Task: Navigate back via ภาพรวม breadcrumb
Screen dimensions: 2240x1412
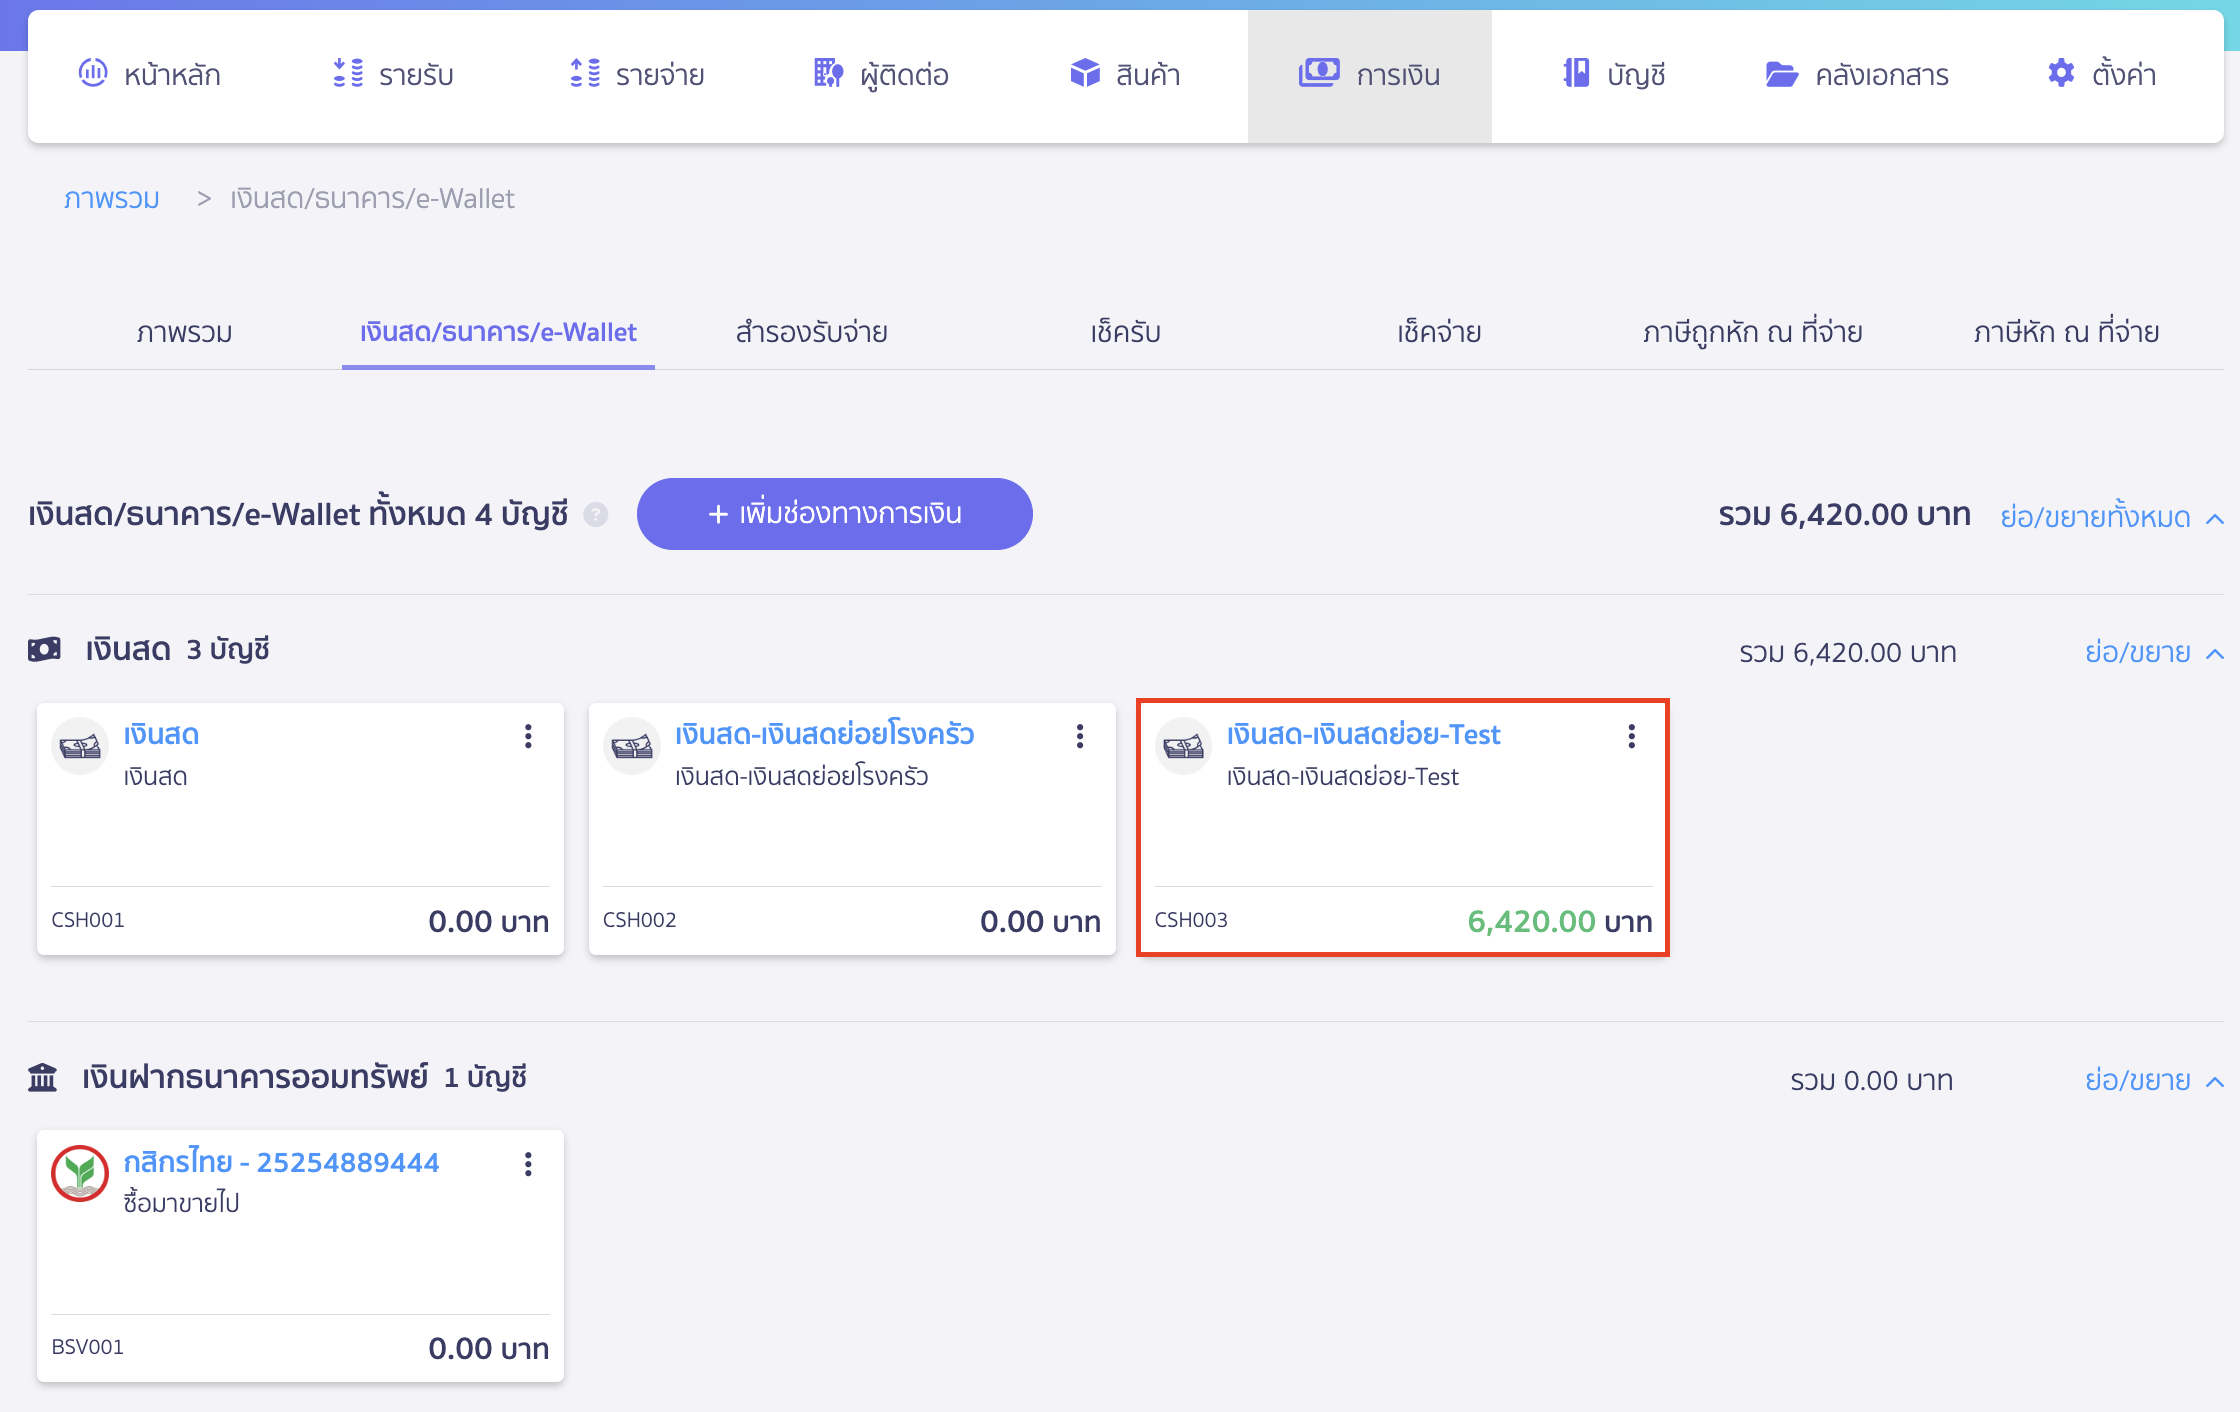Action: click(111, 199)
